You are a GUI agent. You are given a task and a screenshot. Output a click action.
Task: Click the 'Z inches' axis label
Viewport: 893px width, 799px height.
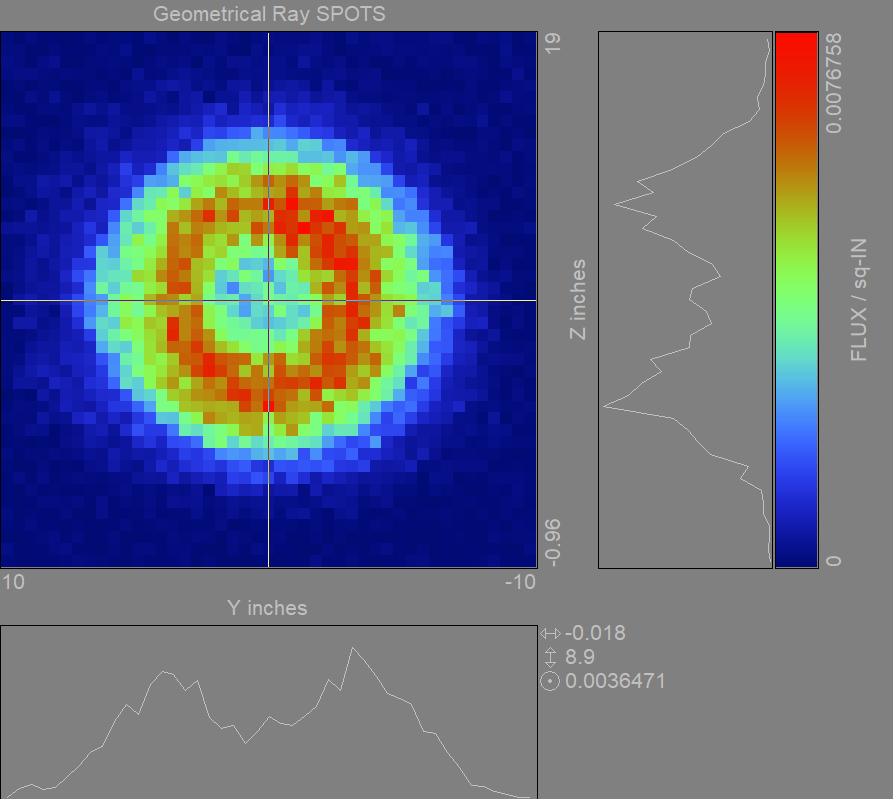tap(577, 300)
